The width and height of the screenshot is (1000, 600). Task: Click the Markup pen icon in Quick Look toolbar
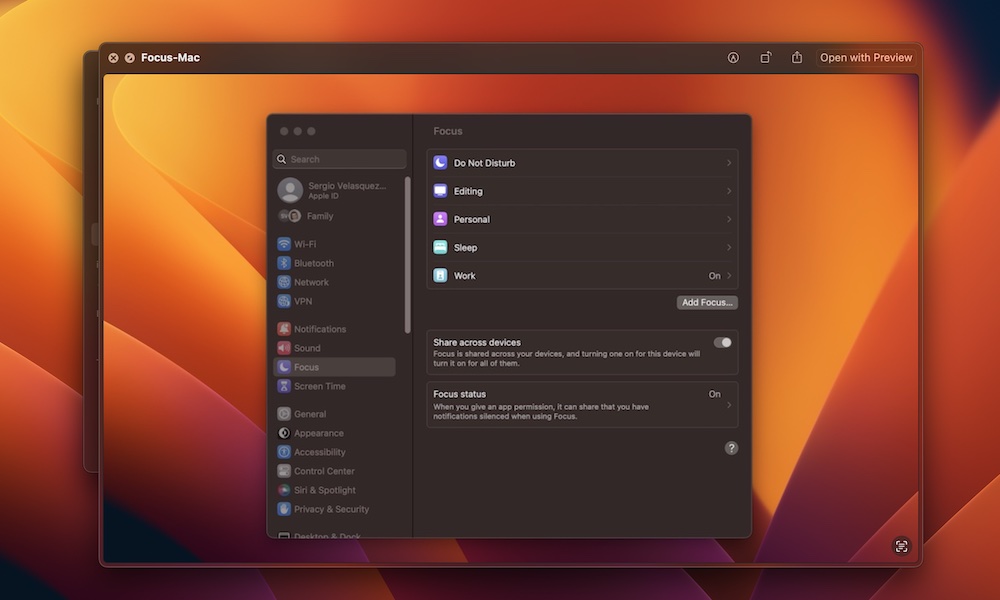click(x=733, y=57)
